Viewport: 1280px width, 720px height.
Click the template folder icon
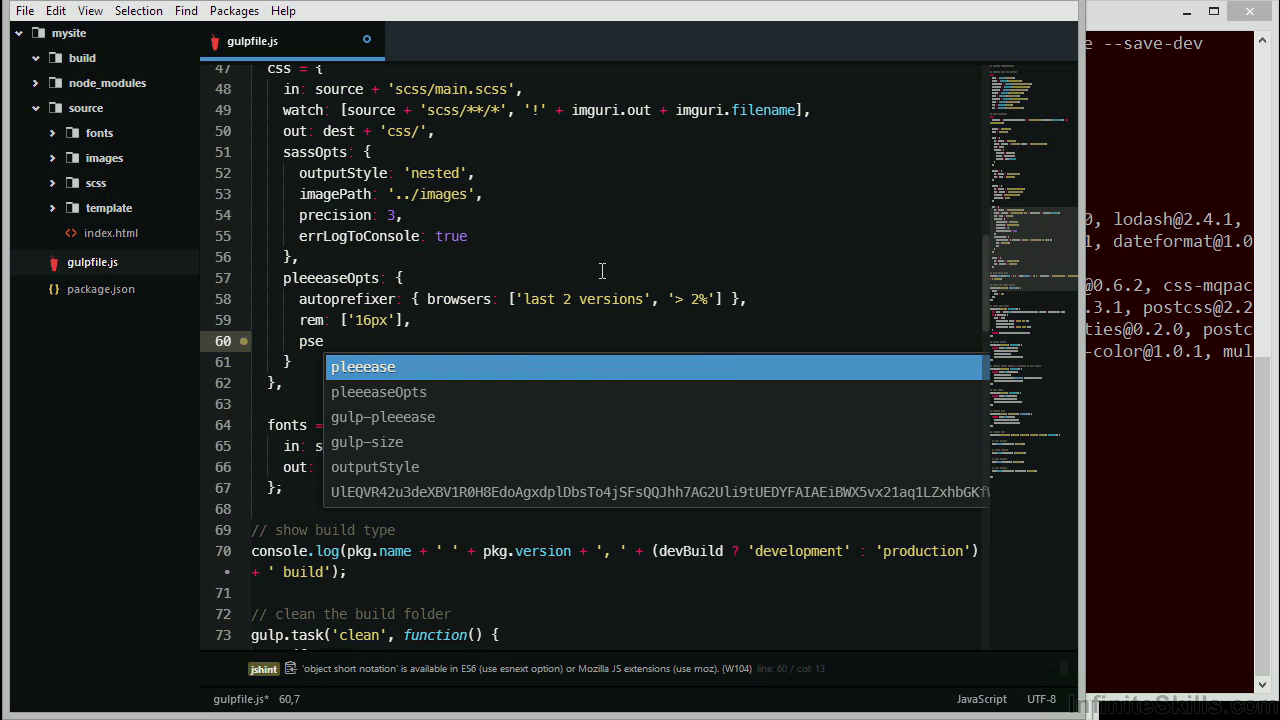tap(72, 208)
